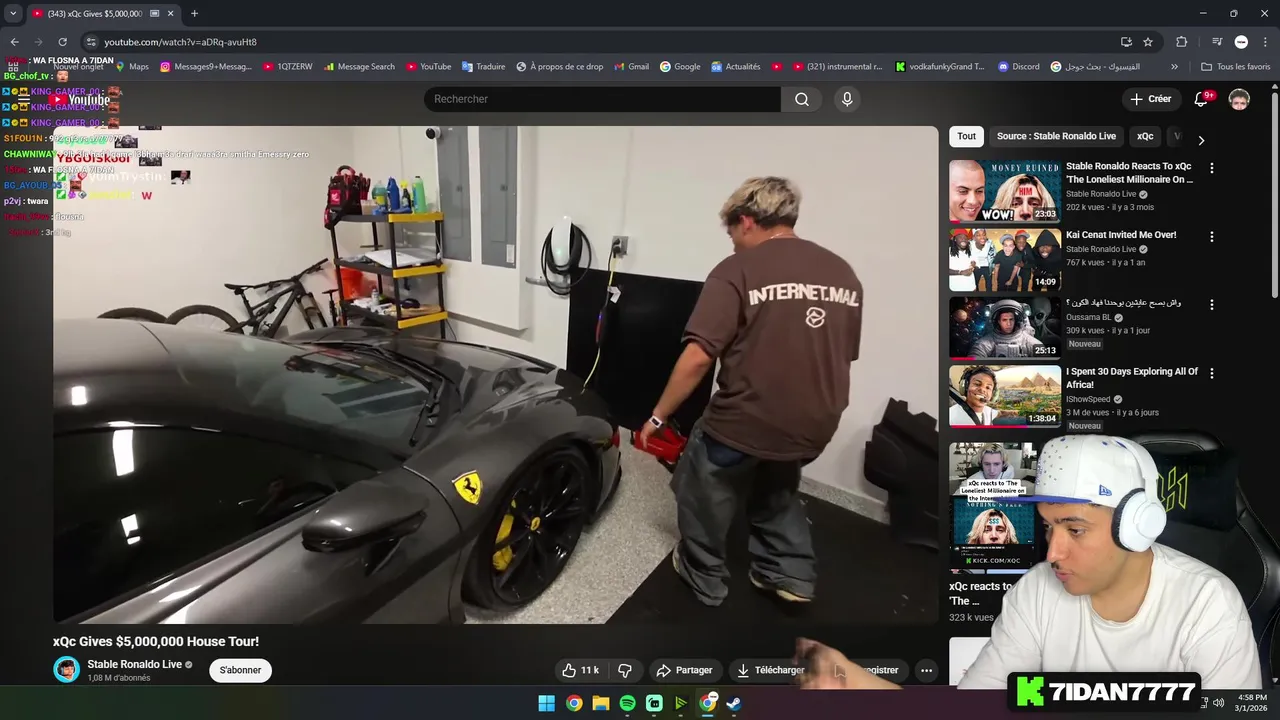Image resolution: width=1280 pixels, height=720 pixels.
Task: Open options for 30 Days Exploring Africa video
Action: (1212, 373)
